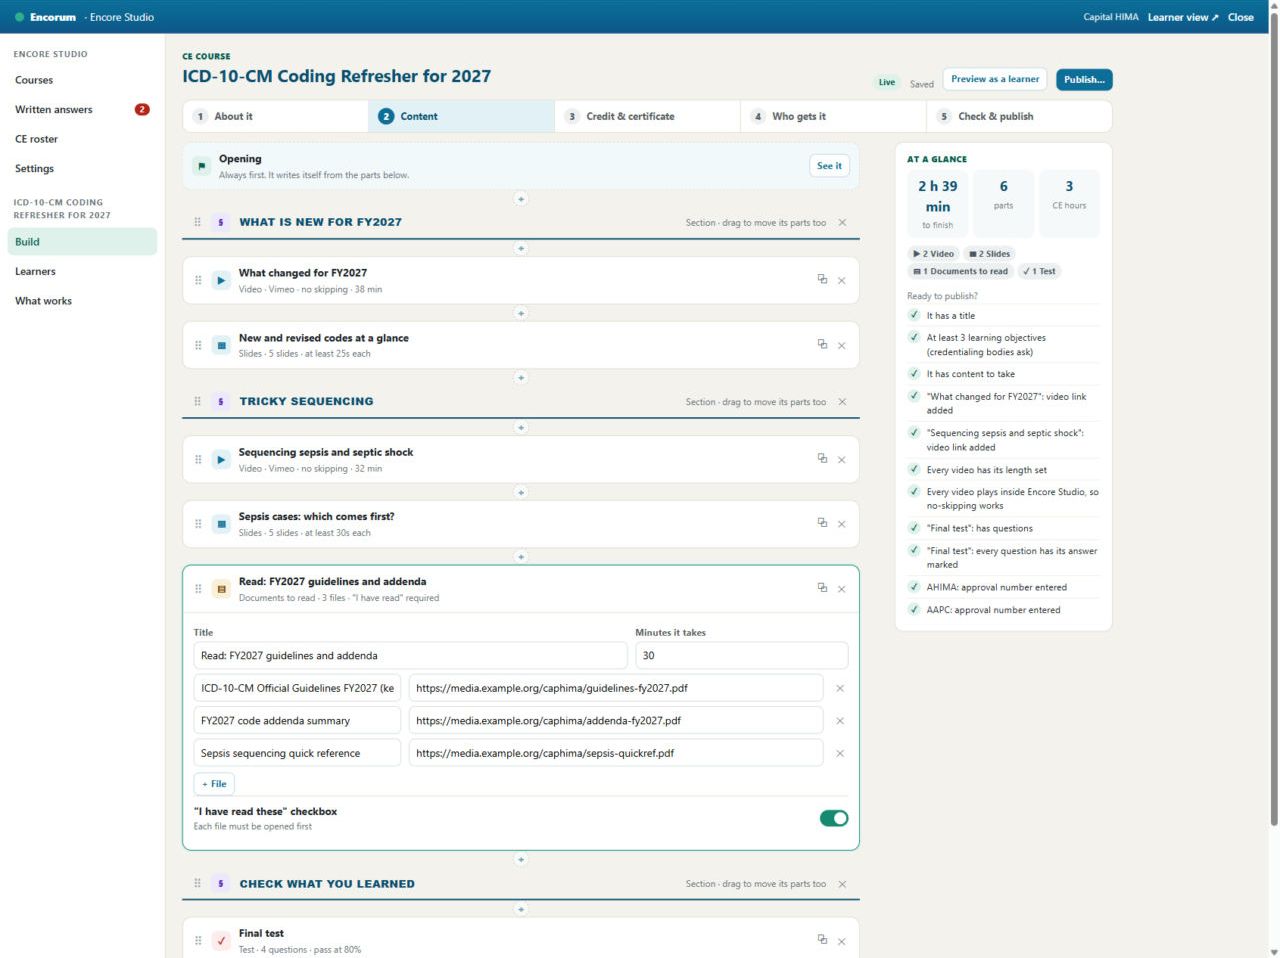Open "Learner view" link in top bar
Screen dimensions: 1280x958
1183,17
